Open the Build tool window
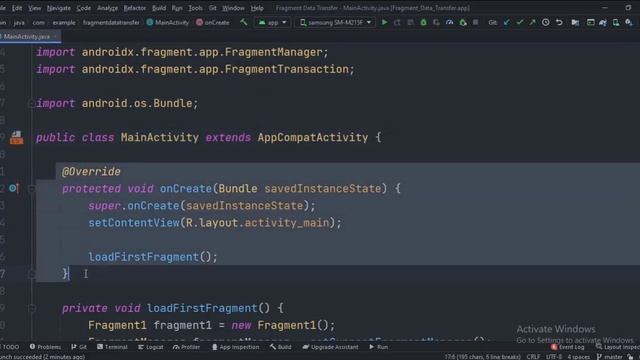The width and height of the screenshot is (640, 360). (280, 347)
